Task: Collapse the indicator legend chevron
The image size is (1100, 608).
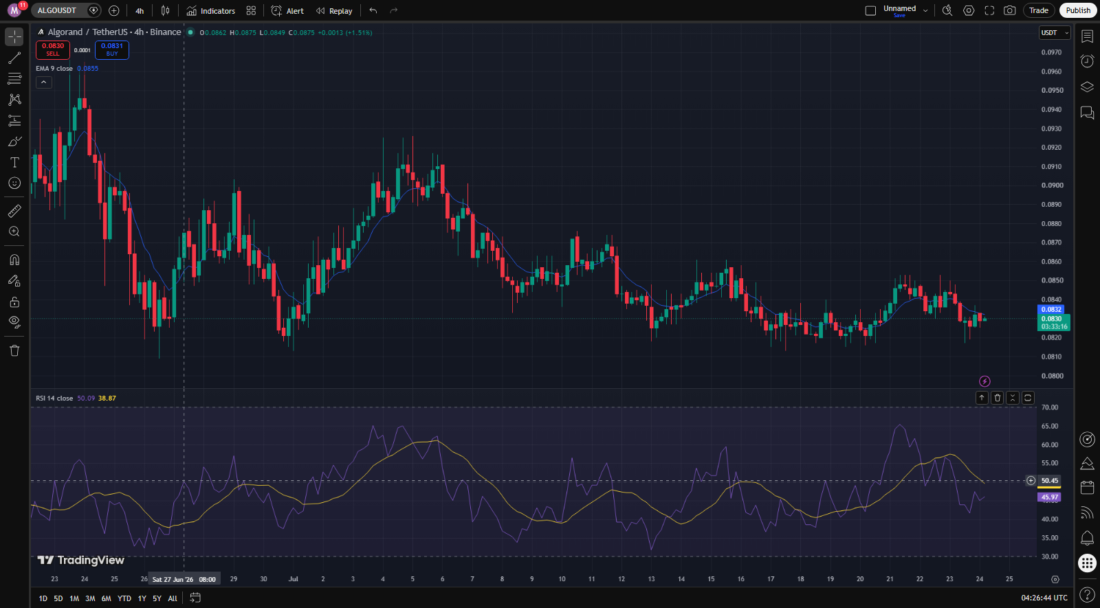Action: click(x=43, y=82)
